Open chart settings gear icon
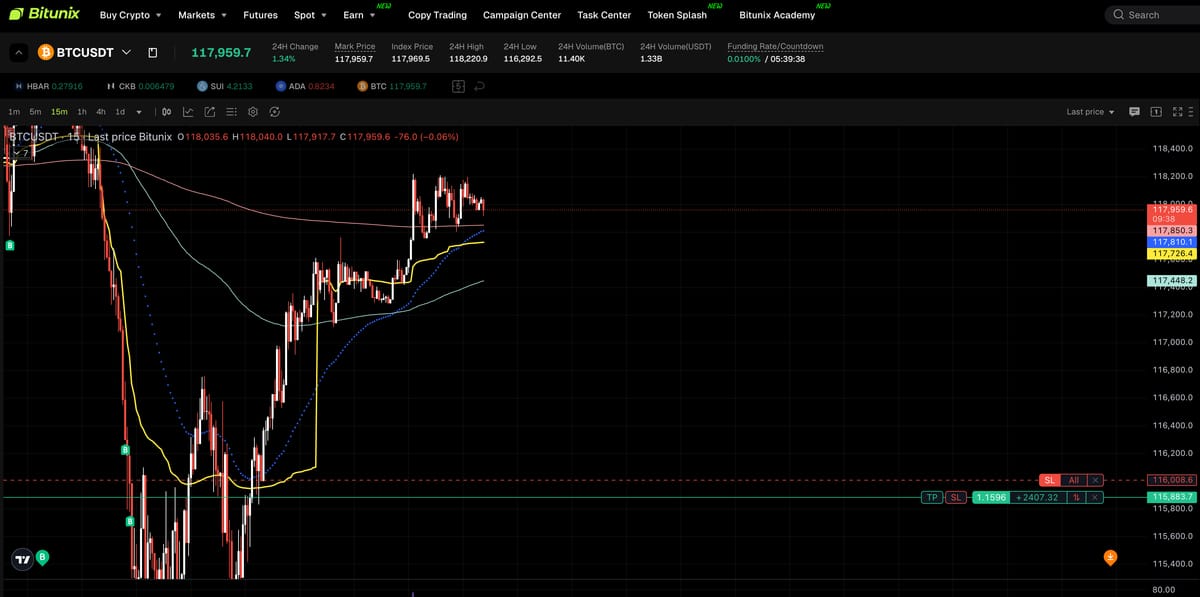The height and width of the screenshot is (597, 1200). 253,112
